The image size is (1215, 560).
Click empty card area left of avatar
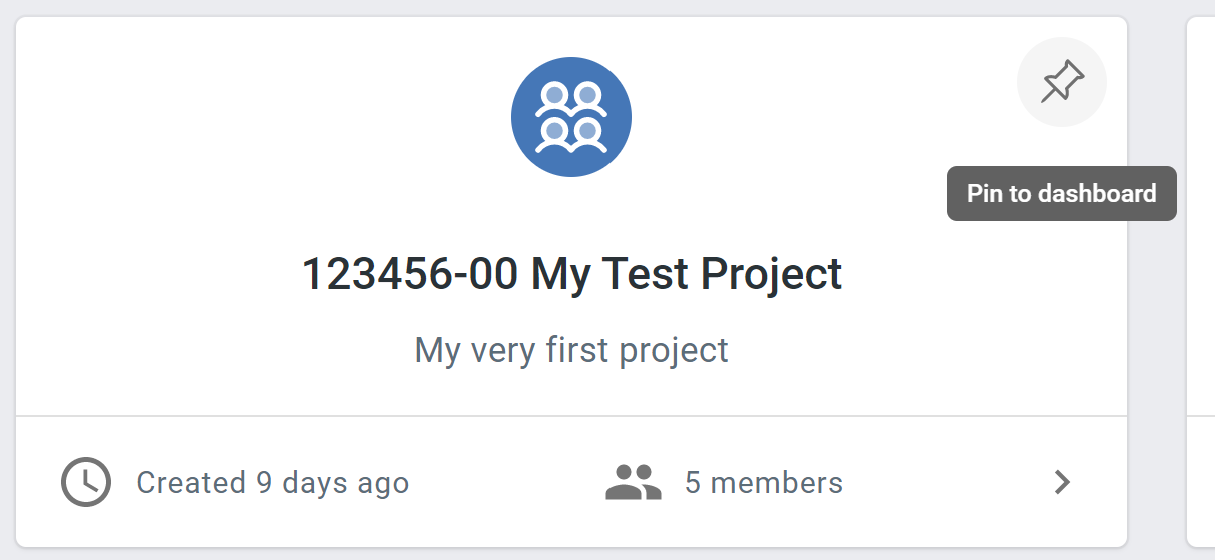(260, 117)
